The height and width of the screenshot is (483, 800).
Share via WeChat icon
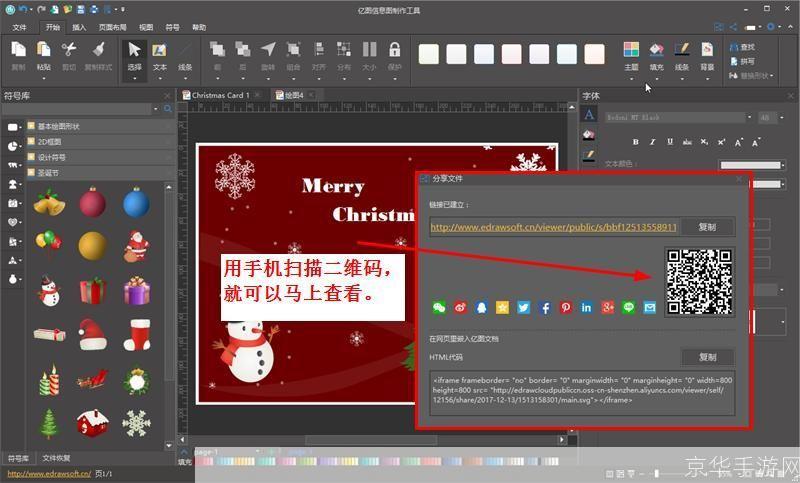coord(439,307)
